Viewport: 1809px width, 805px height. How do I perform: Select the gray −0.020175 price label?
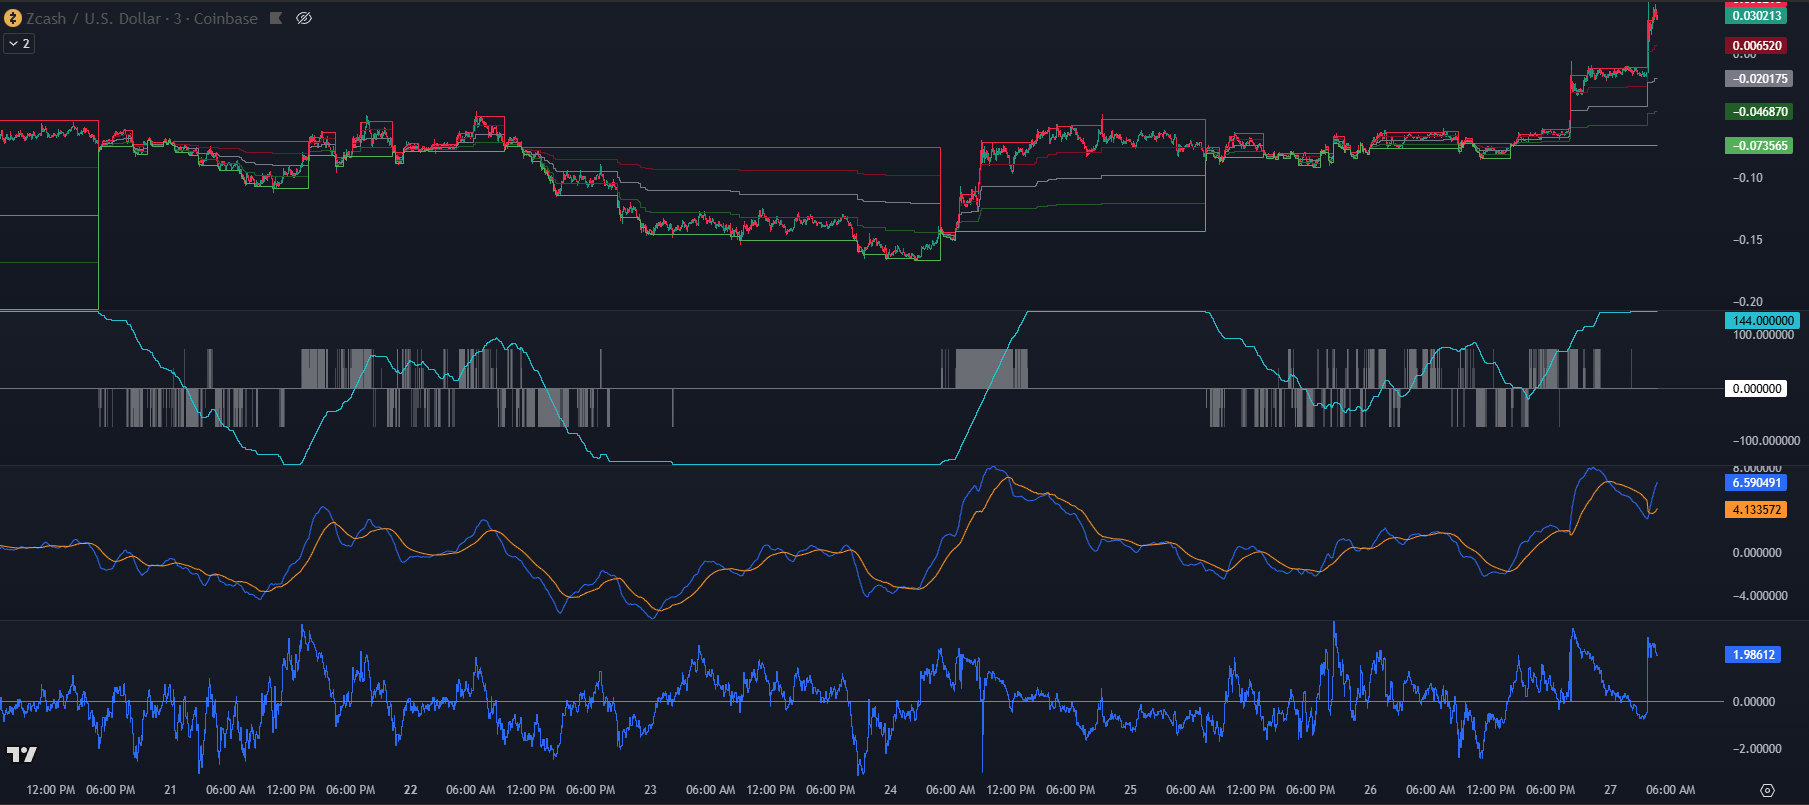coord(1759,79)
